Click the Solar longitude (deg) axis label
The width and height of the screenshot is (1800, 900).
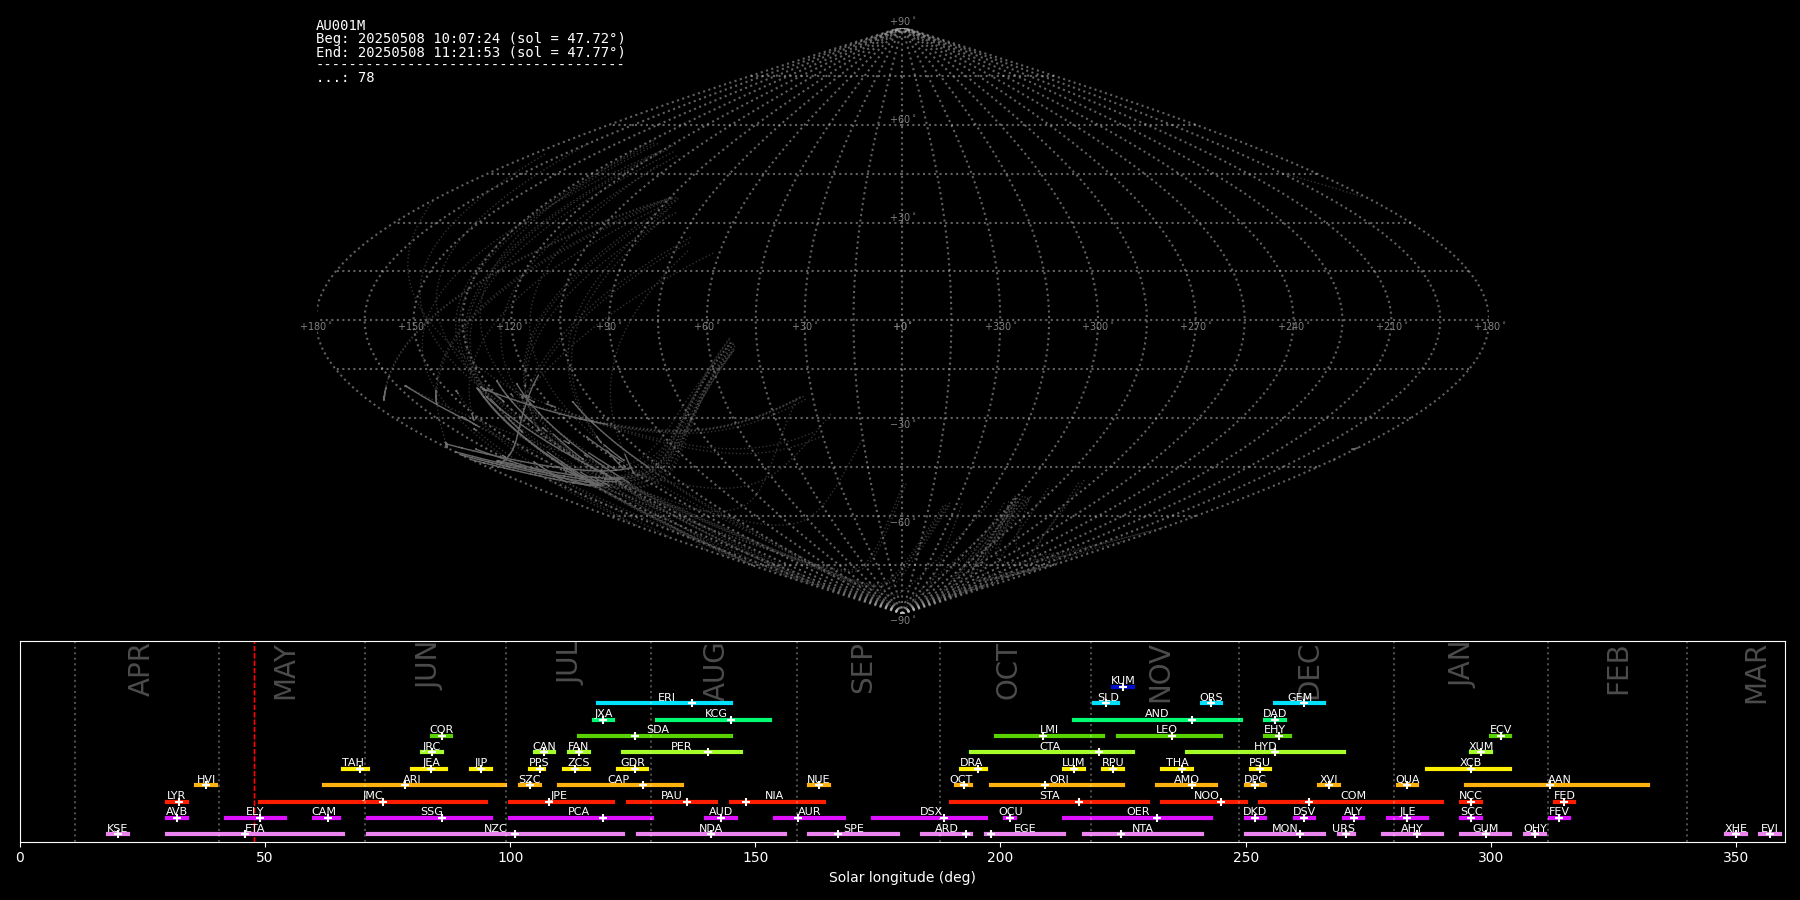point(902,878)
